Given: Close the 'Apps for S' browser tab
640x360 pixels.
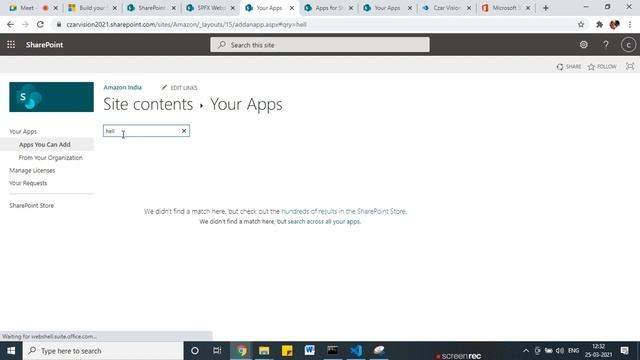Looking at the screenshot, I should point(351,8).
